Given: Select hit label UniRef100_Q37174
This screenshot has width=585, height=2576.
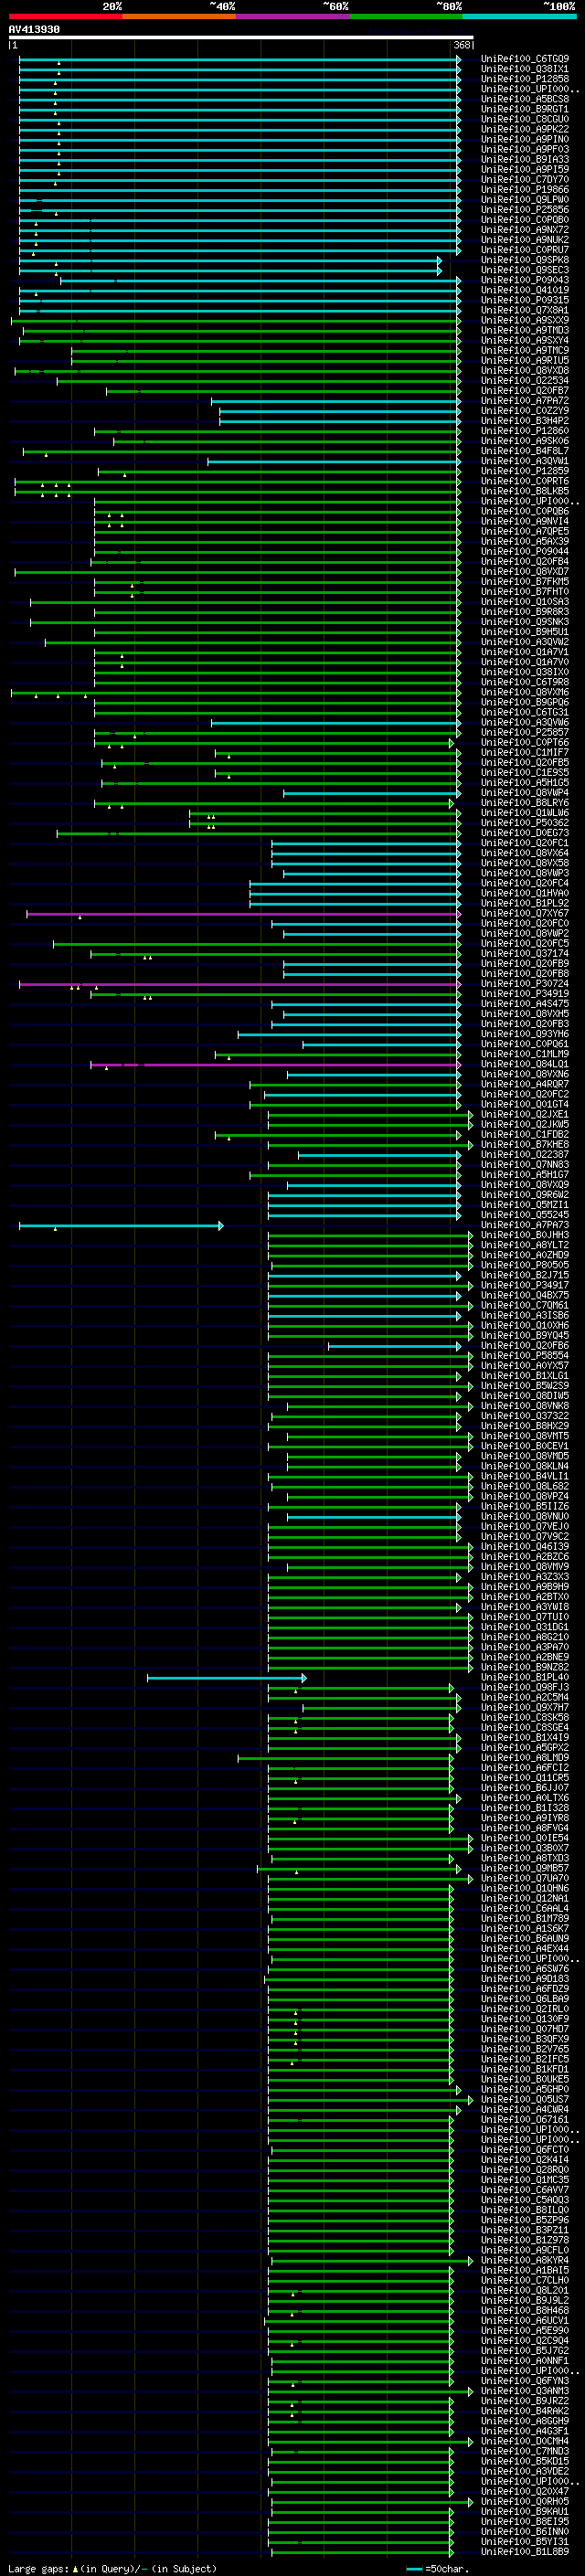Looking at the screenshot, I should [525, 954].
